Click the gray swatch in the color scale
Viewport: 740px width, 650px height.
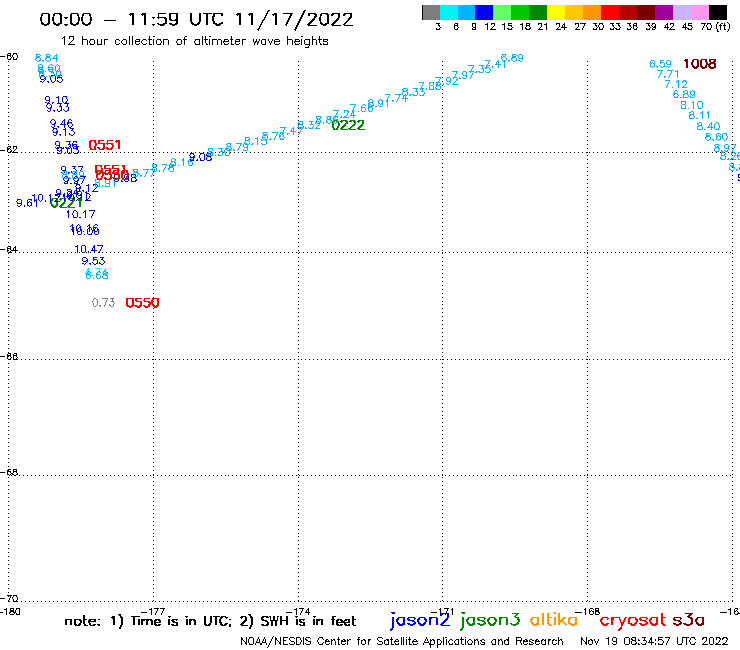pyautogui.click(x=431, y=12)
